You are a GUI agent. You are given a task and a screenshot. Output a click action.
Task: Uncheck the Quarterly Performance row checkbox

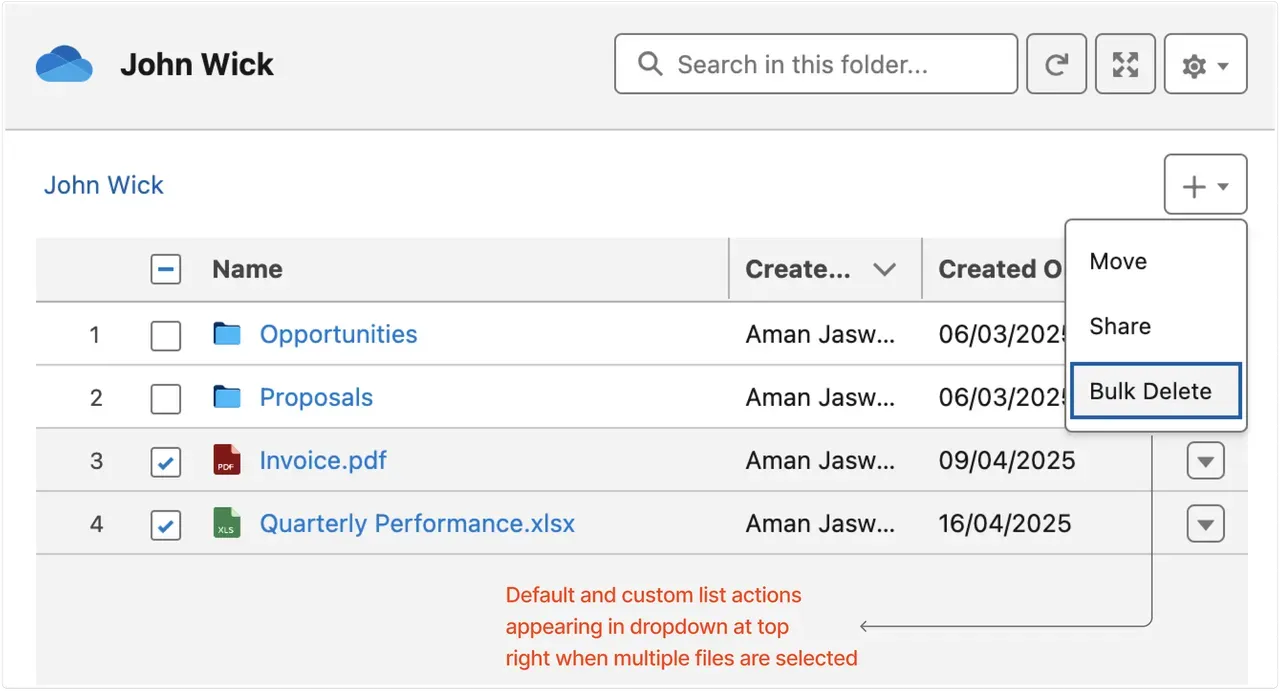click(x=165, y=524)
